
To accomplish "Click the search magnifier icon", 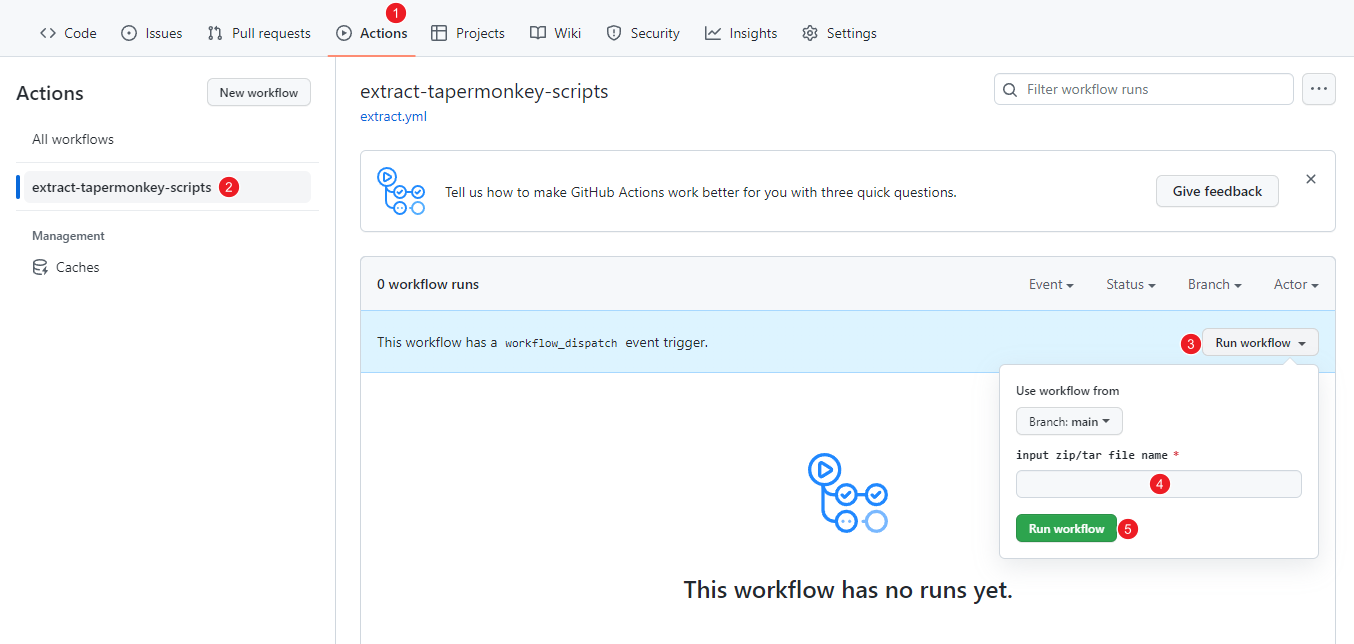I will click(x=1011, y=89).
